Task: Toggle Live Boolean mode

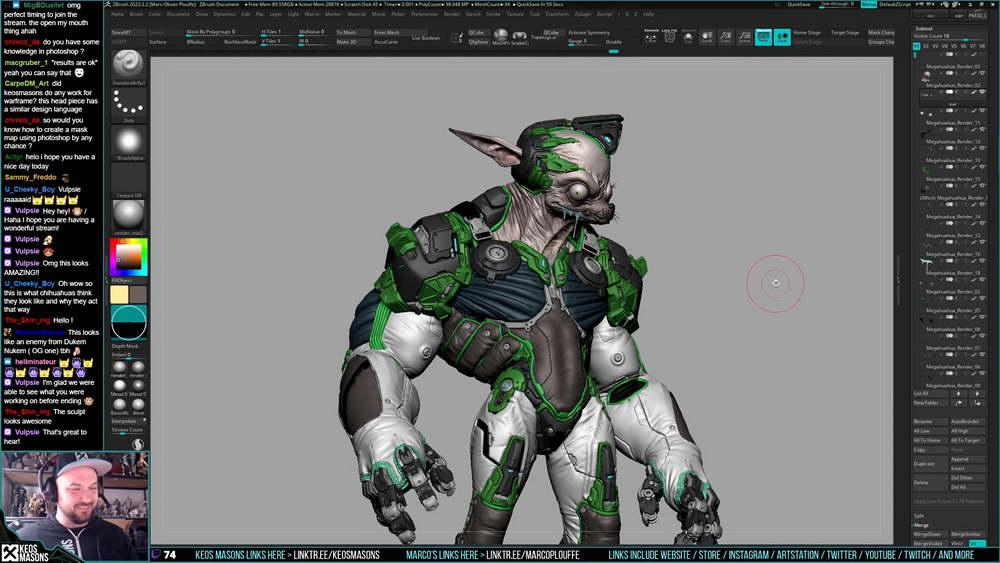Action: pos(425,38)
